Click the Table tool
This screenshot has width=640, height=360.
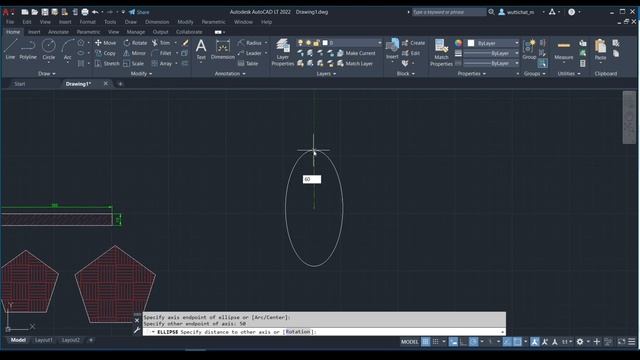(248, 64)
